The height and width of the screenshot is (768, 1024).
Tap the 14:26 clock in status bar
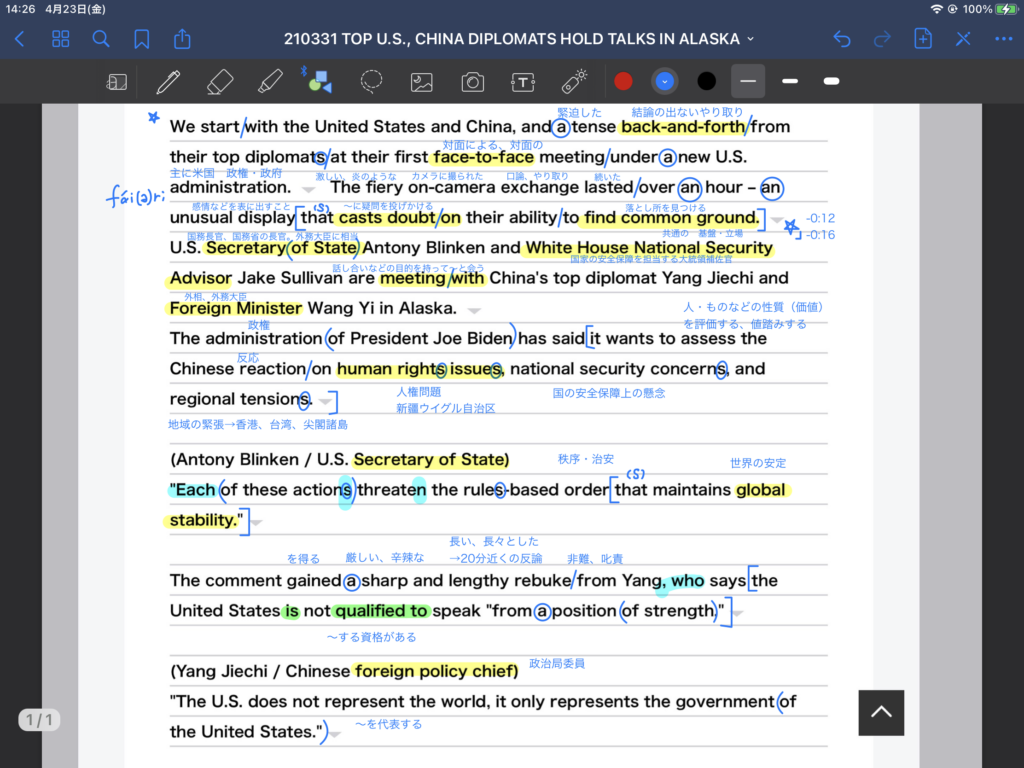point(20,9)
